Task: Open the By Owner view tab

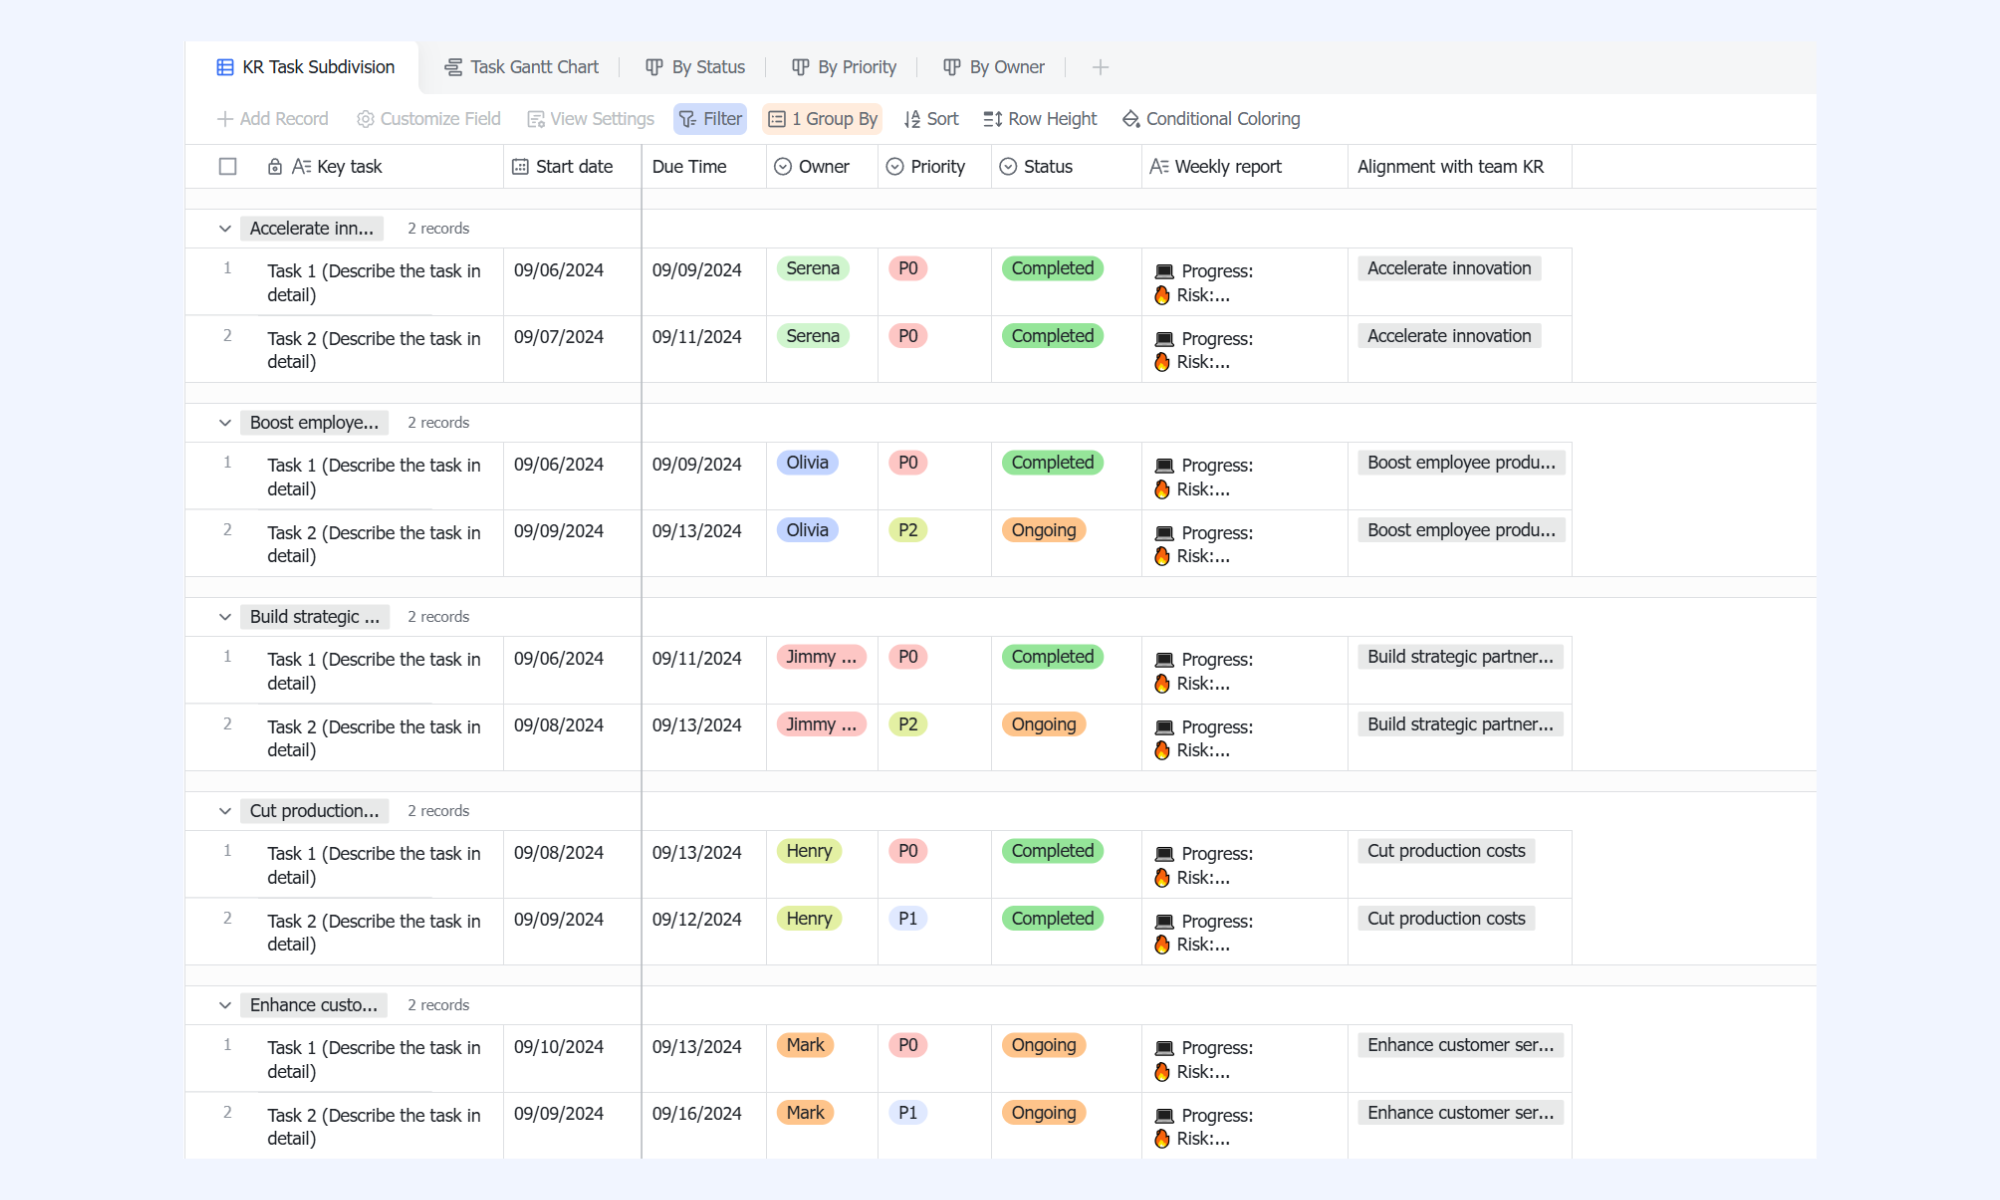Action: click(x=994, y=67)
